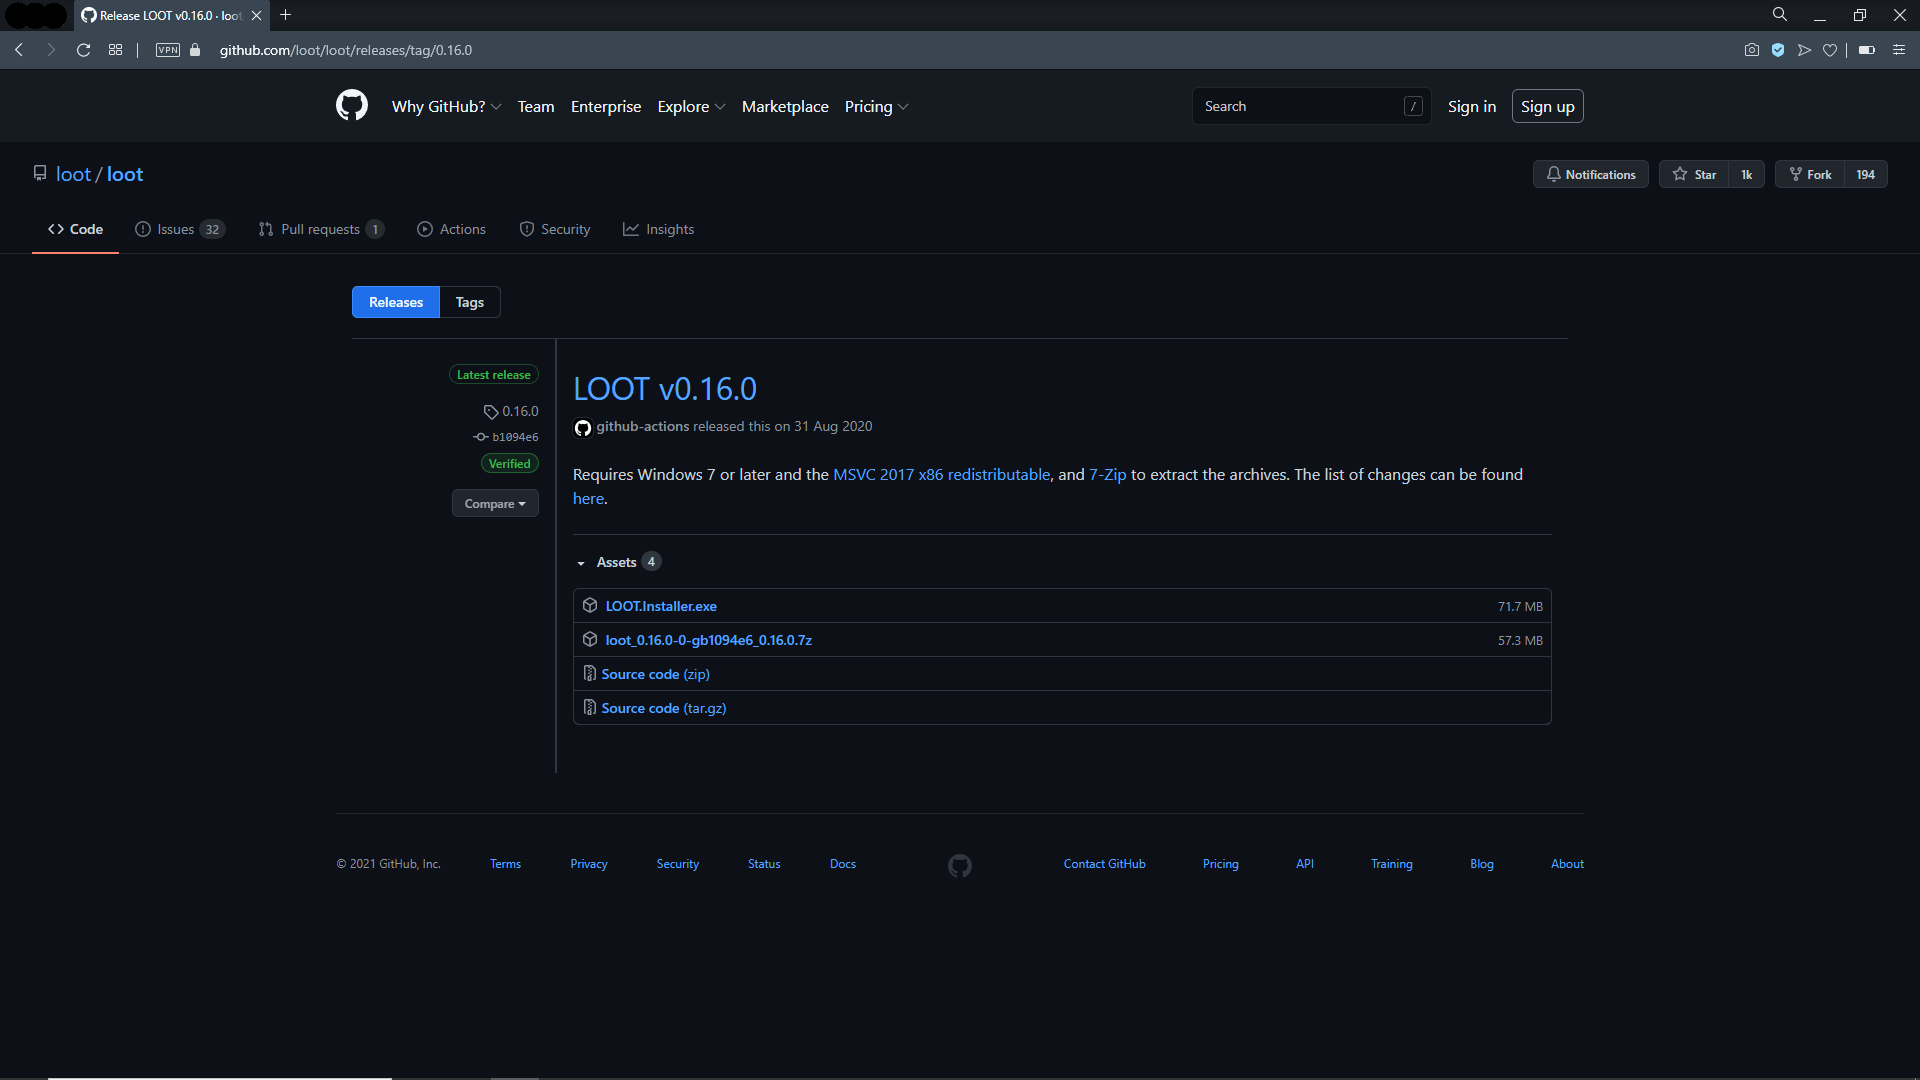Reload the page with refresh icon
This screenshot has height=1080, width=1920.
tap(84, 50)
